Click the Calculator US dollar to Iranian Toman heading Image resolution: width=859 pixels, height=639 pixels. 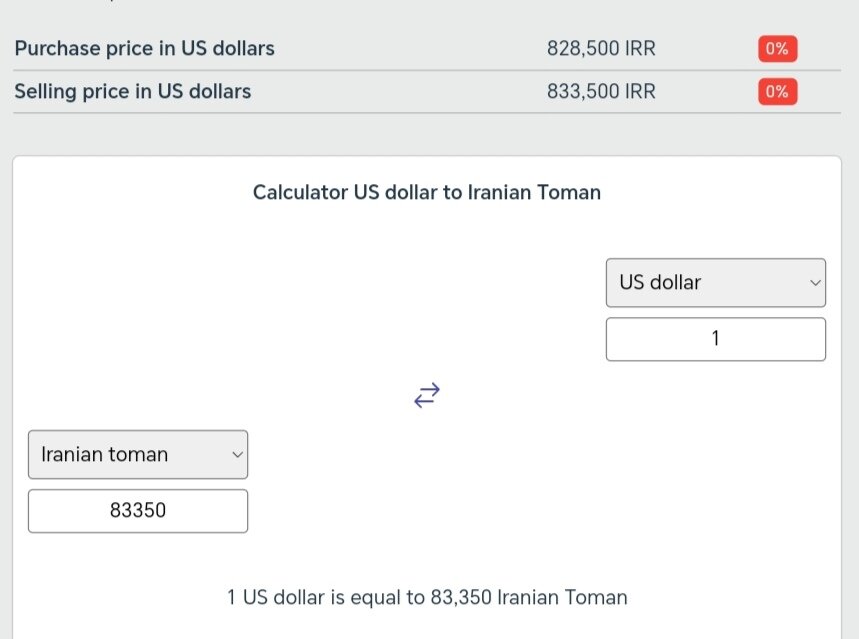pyautogui.click(x=427, y=192)
